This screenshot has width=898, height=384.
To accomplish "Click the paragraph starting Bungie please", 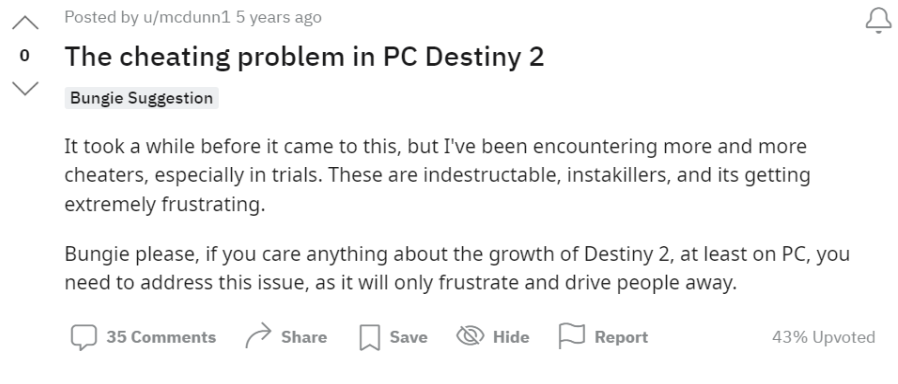I will point(457,268).
